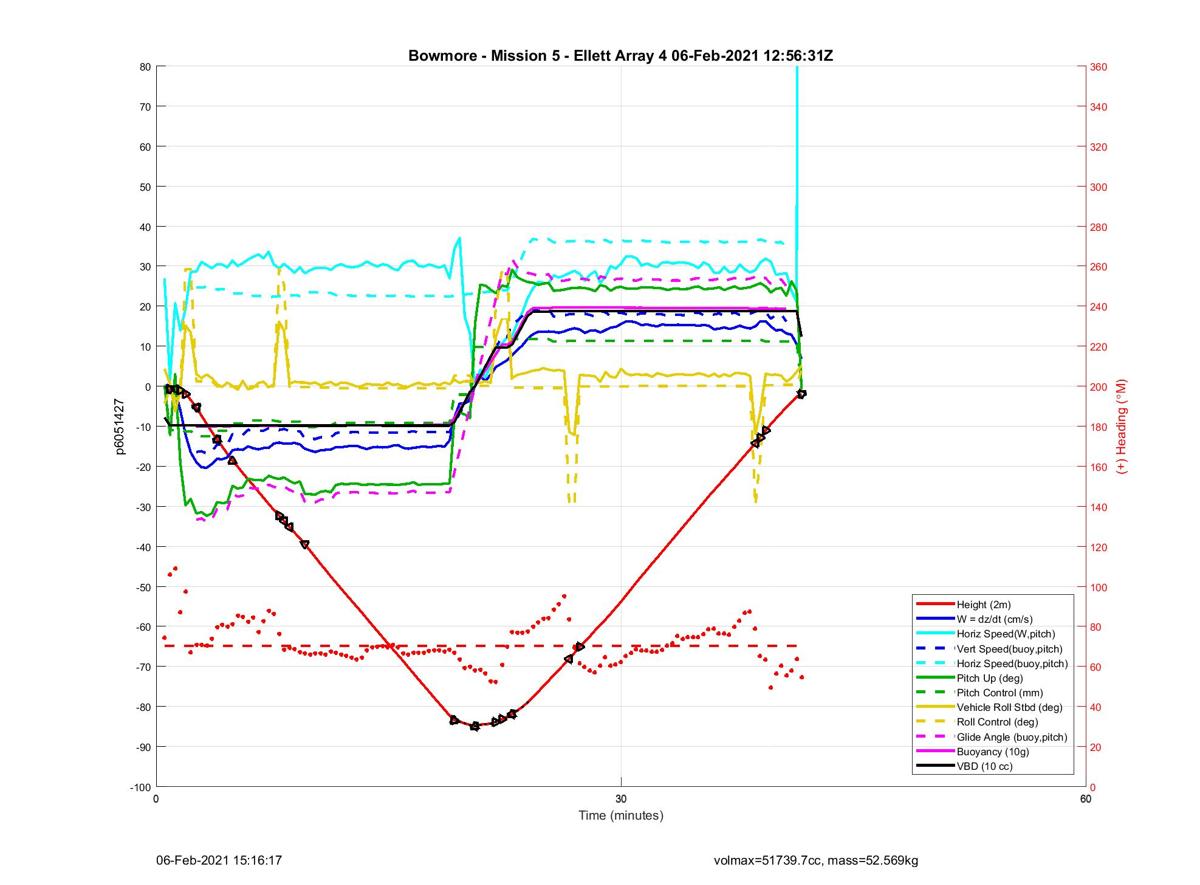
Task: Select the x-axis tick label '60'
Action: point(1085,799)
